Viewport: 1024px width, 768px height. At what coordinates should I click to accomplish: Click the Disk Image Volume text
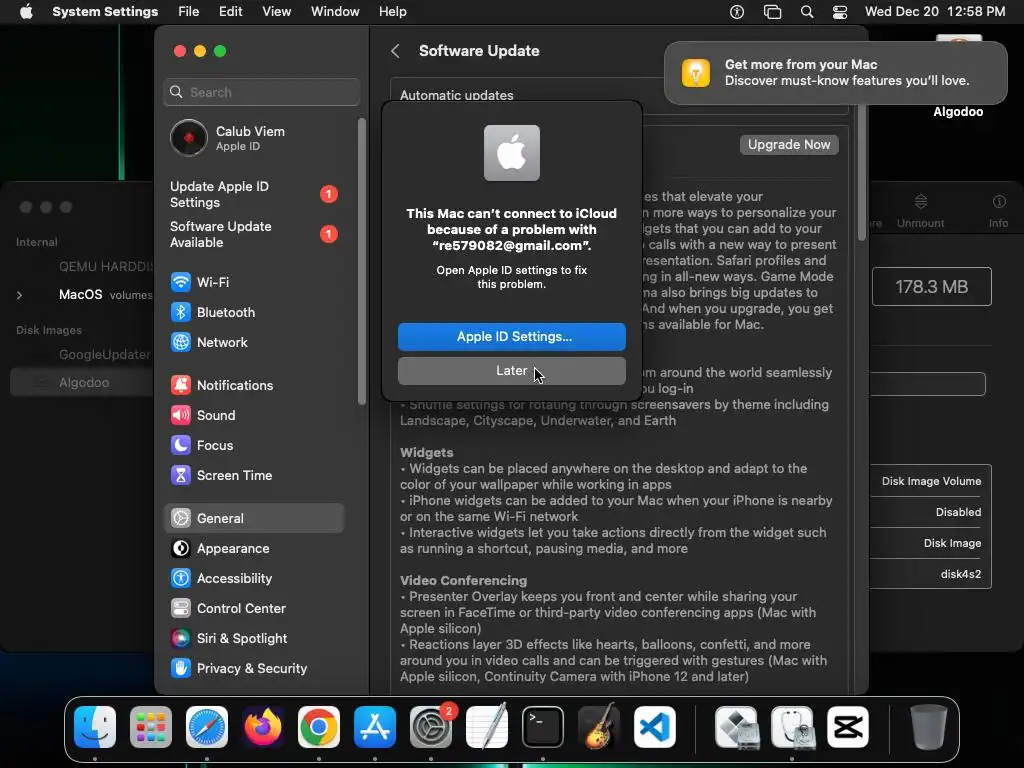coord(931,481)
